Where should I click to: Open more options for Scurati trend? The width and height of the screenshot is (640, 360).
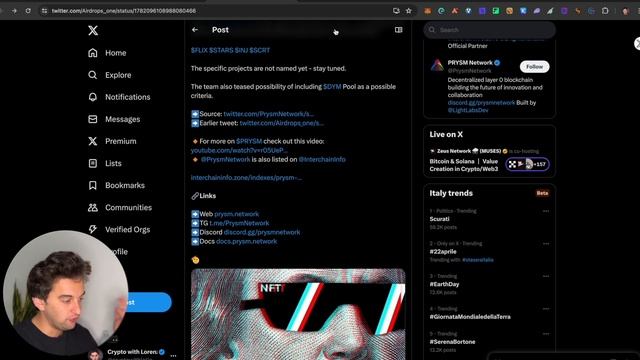546,211
